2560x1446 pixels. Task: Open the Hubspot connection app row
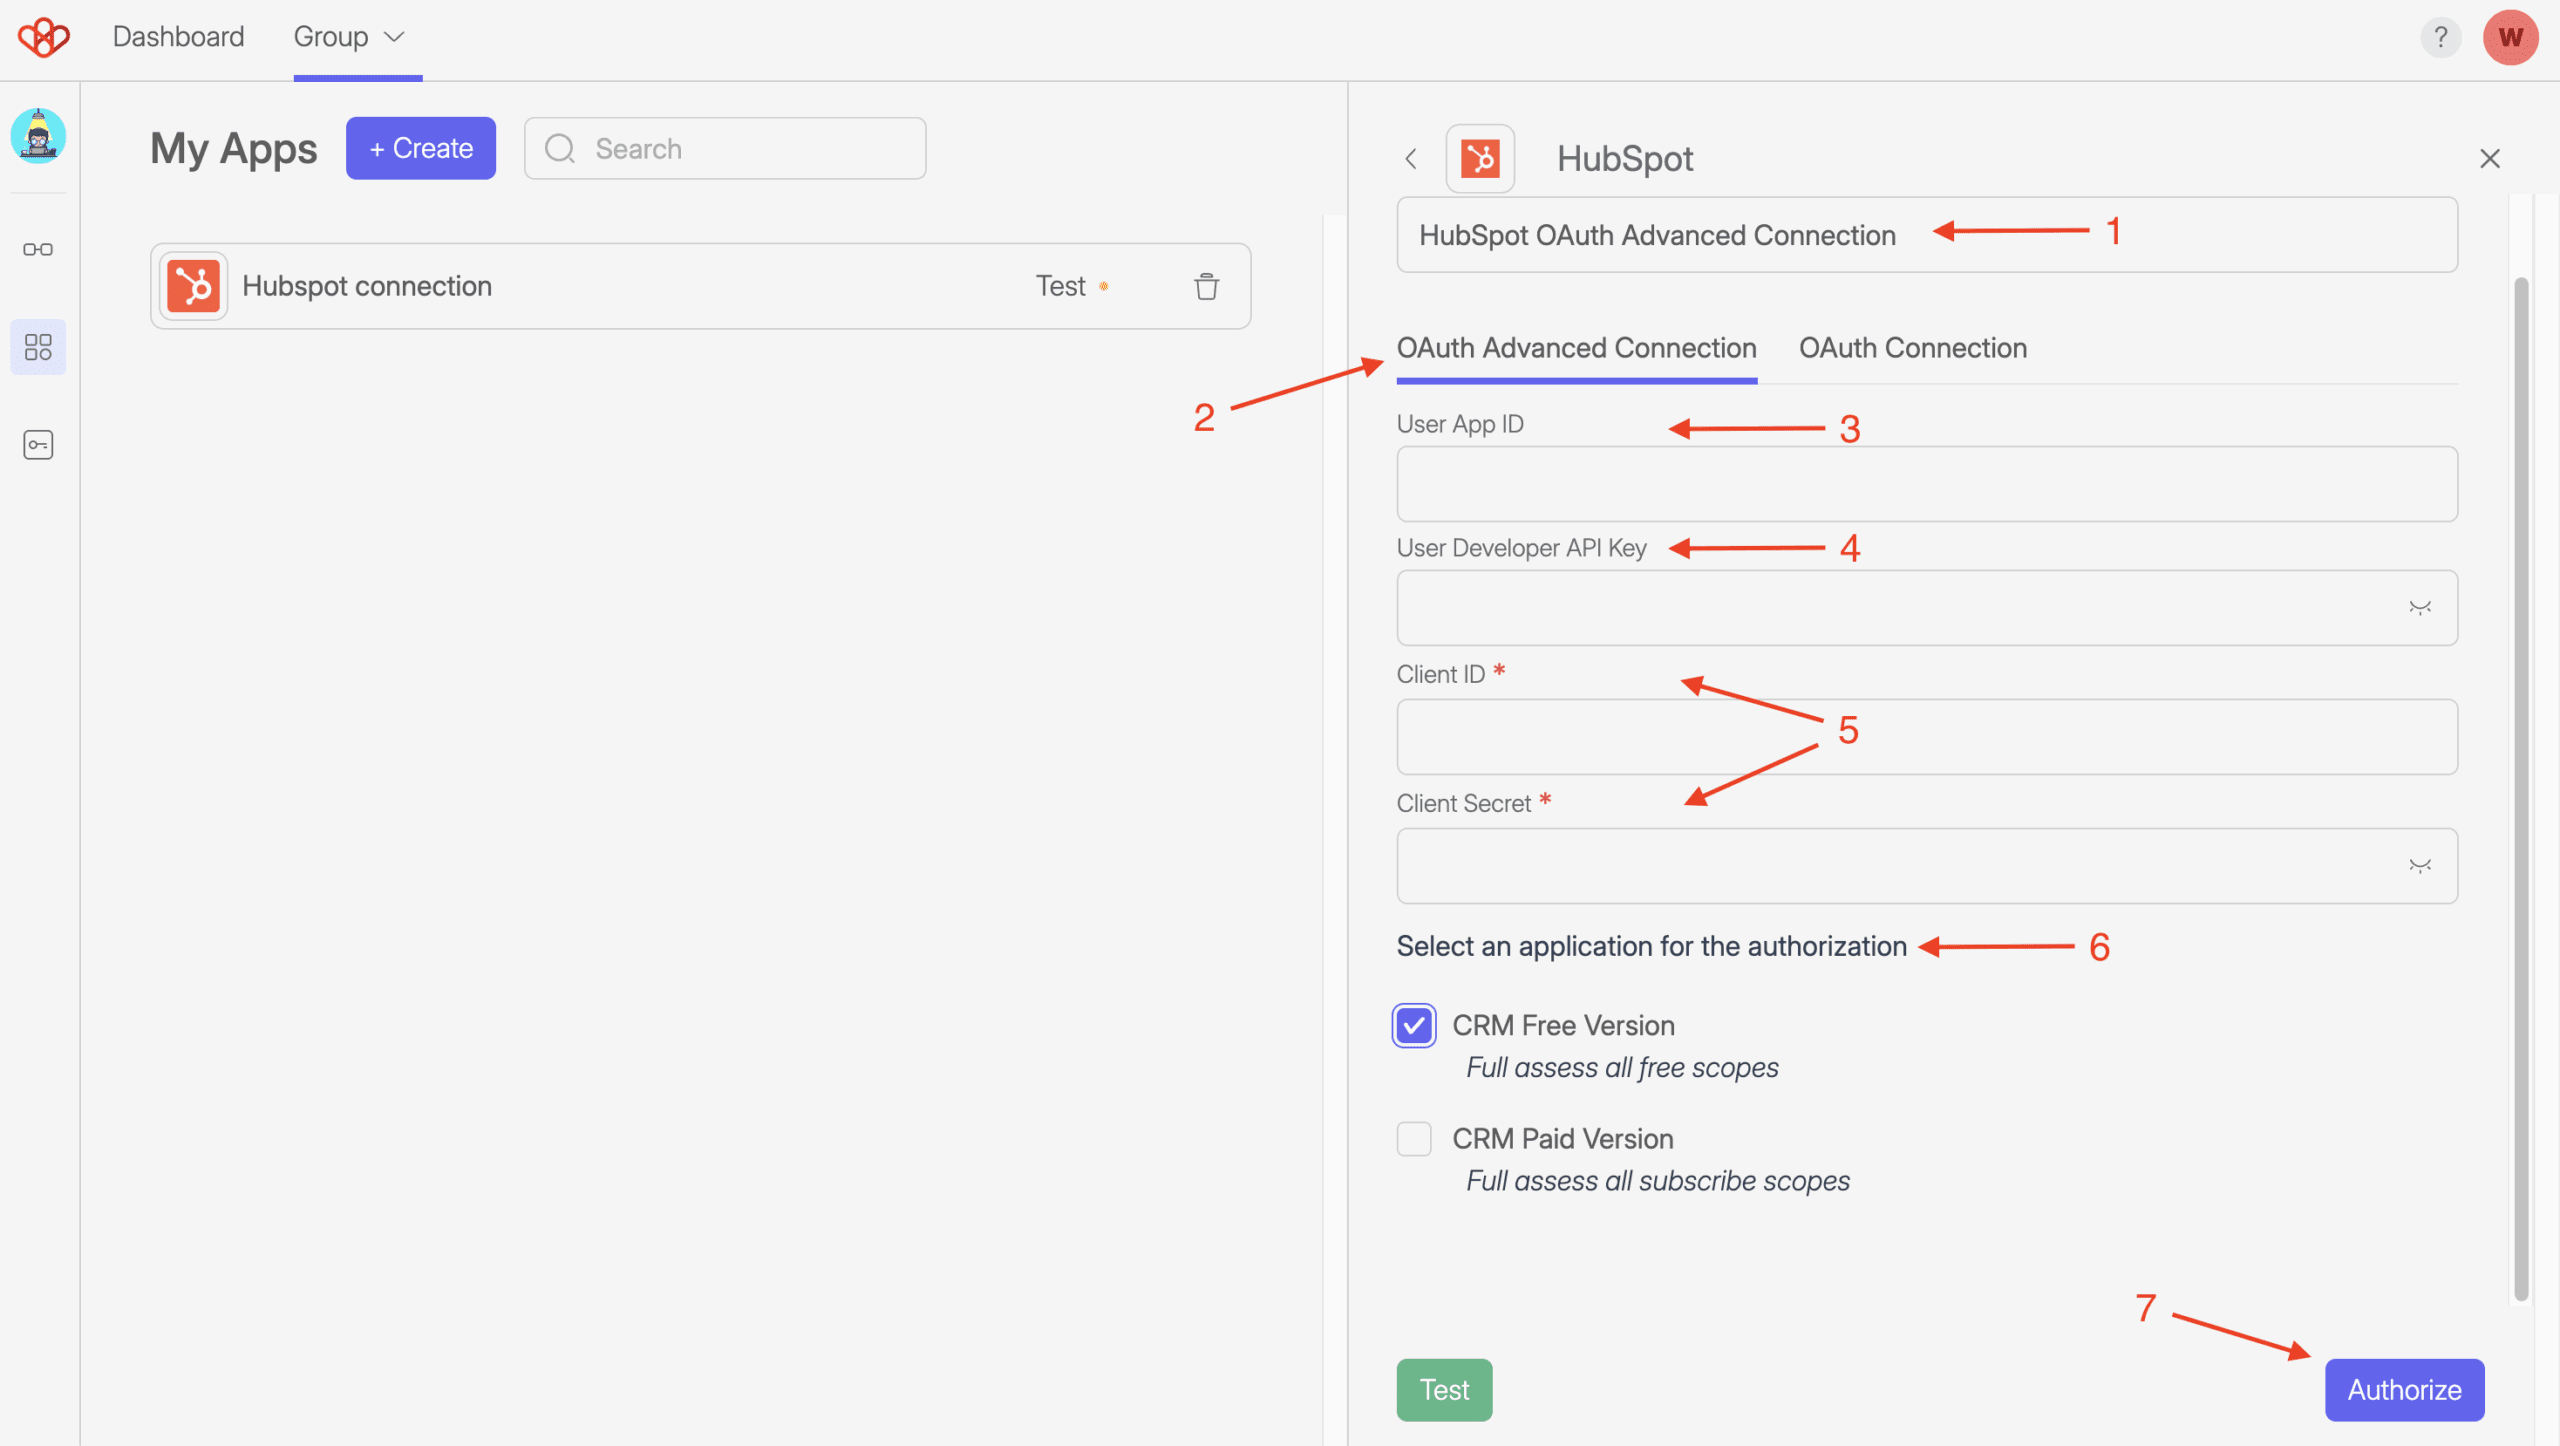[700, 286]
